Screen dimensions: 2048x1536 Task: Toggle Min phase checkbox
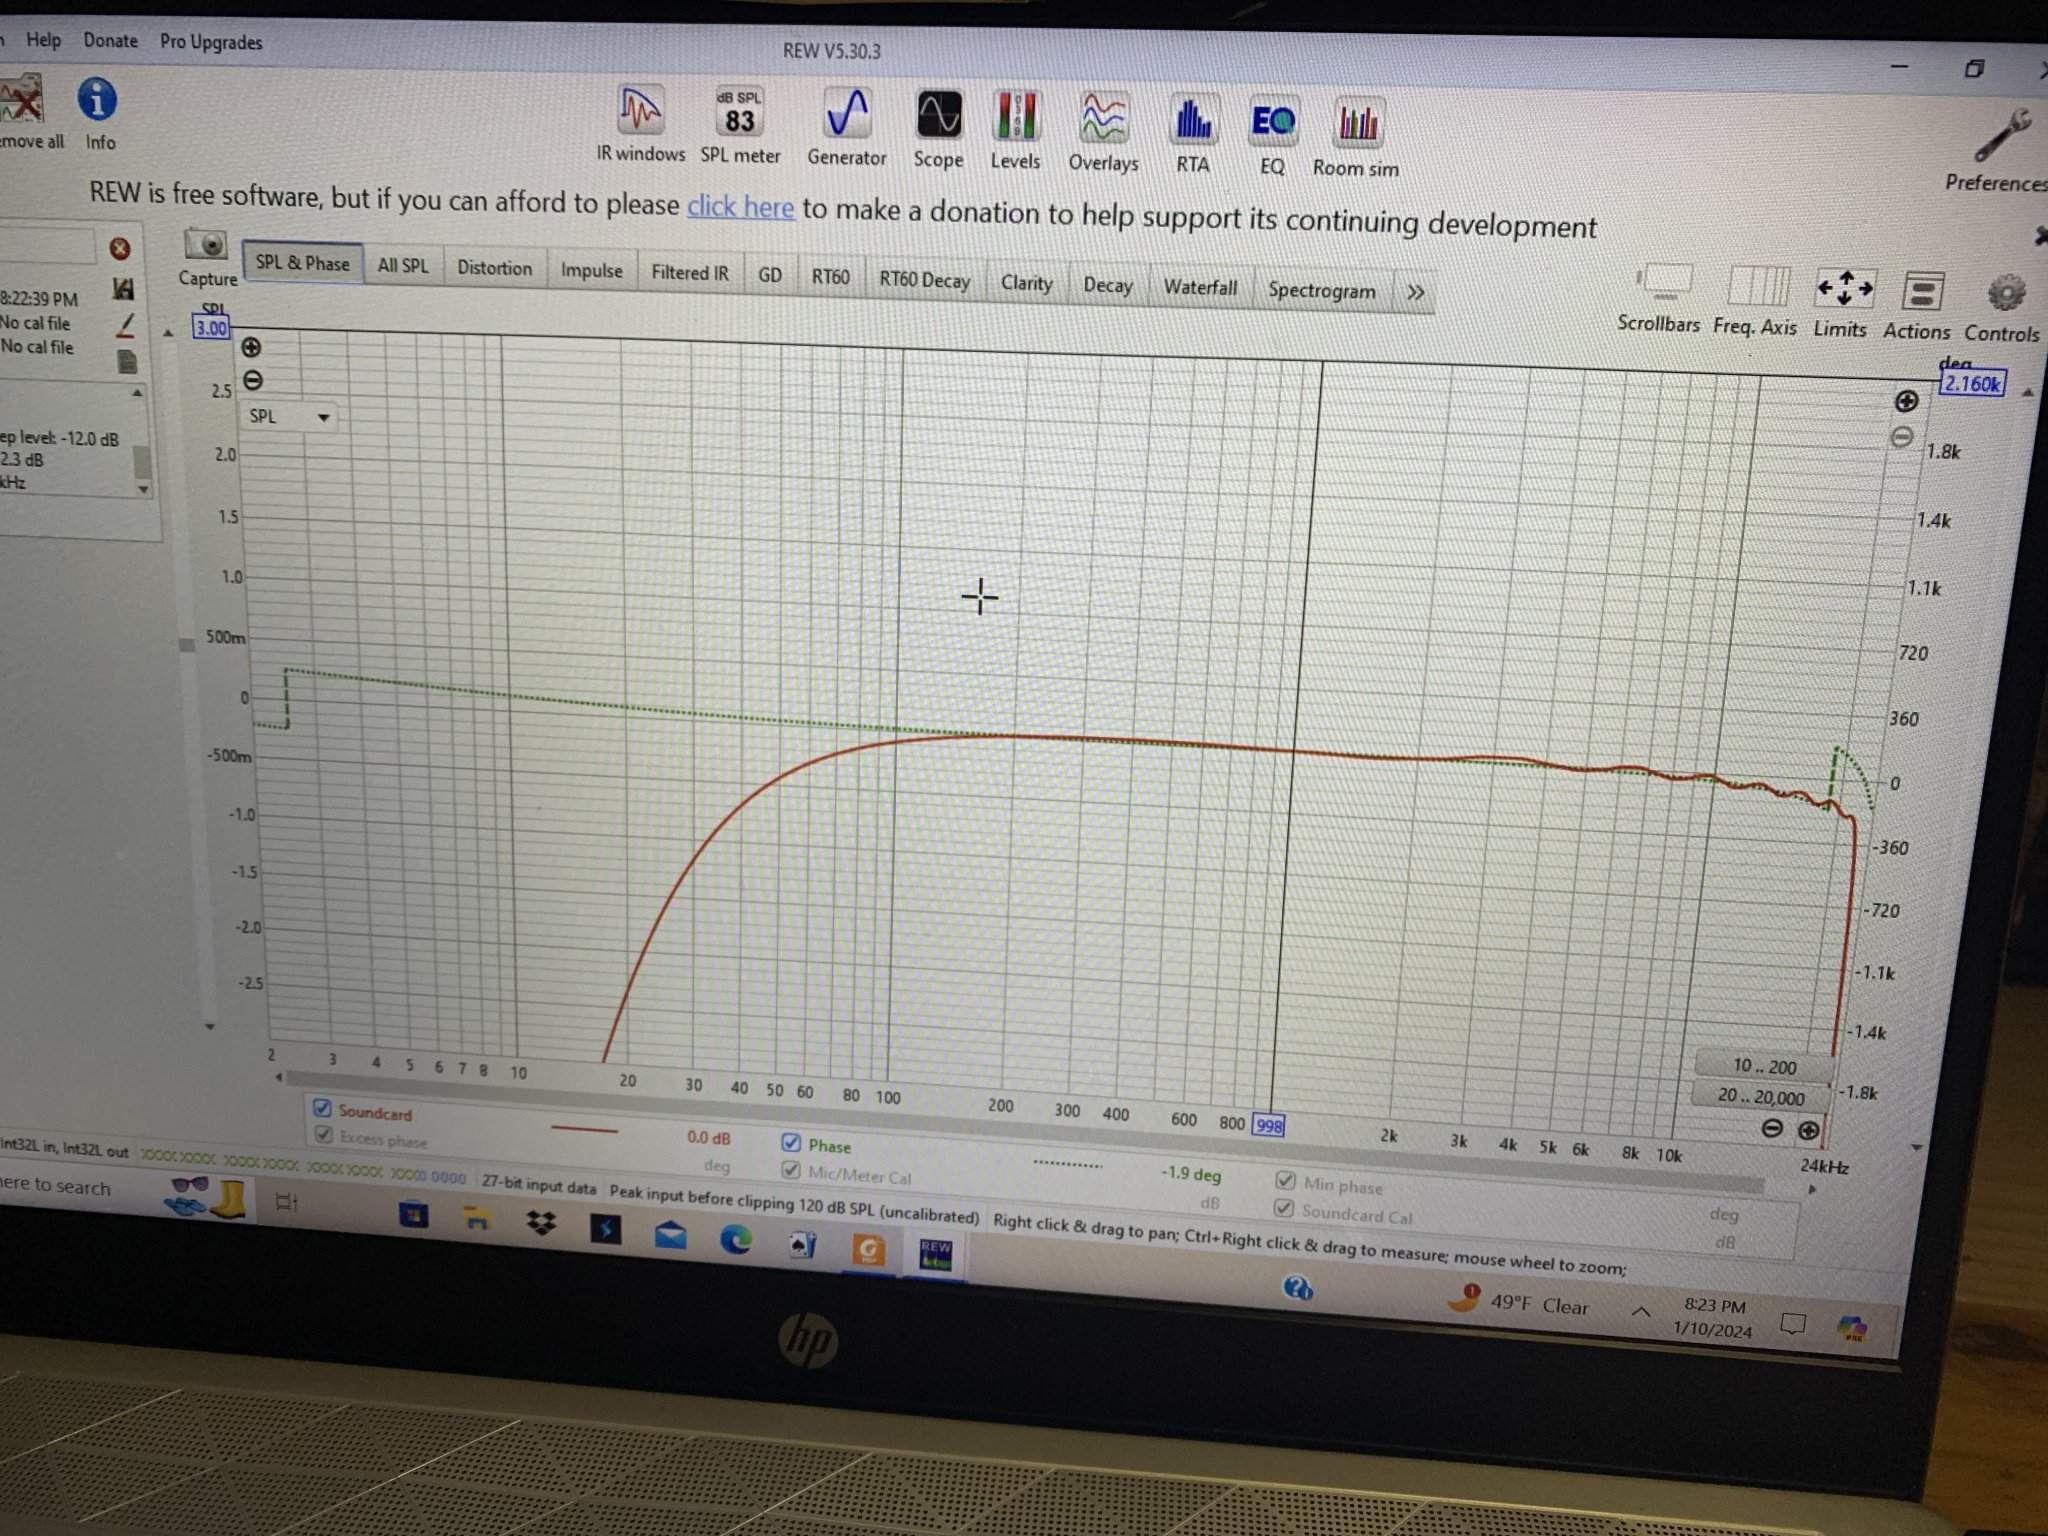(1286, 1181)
